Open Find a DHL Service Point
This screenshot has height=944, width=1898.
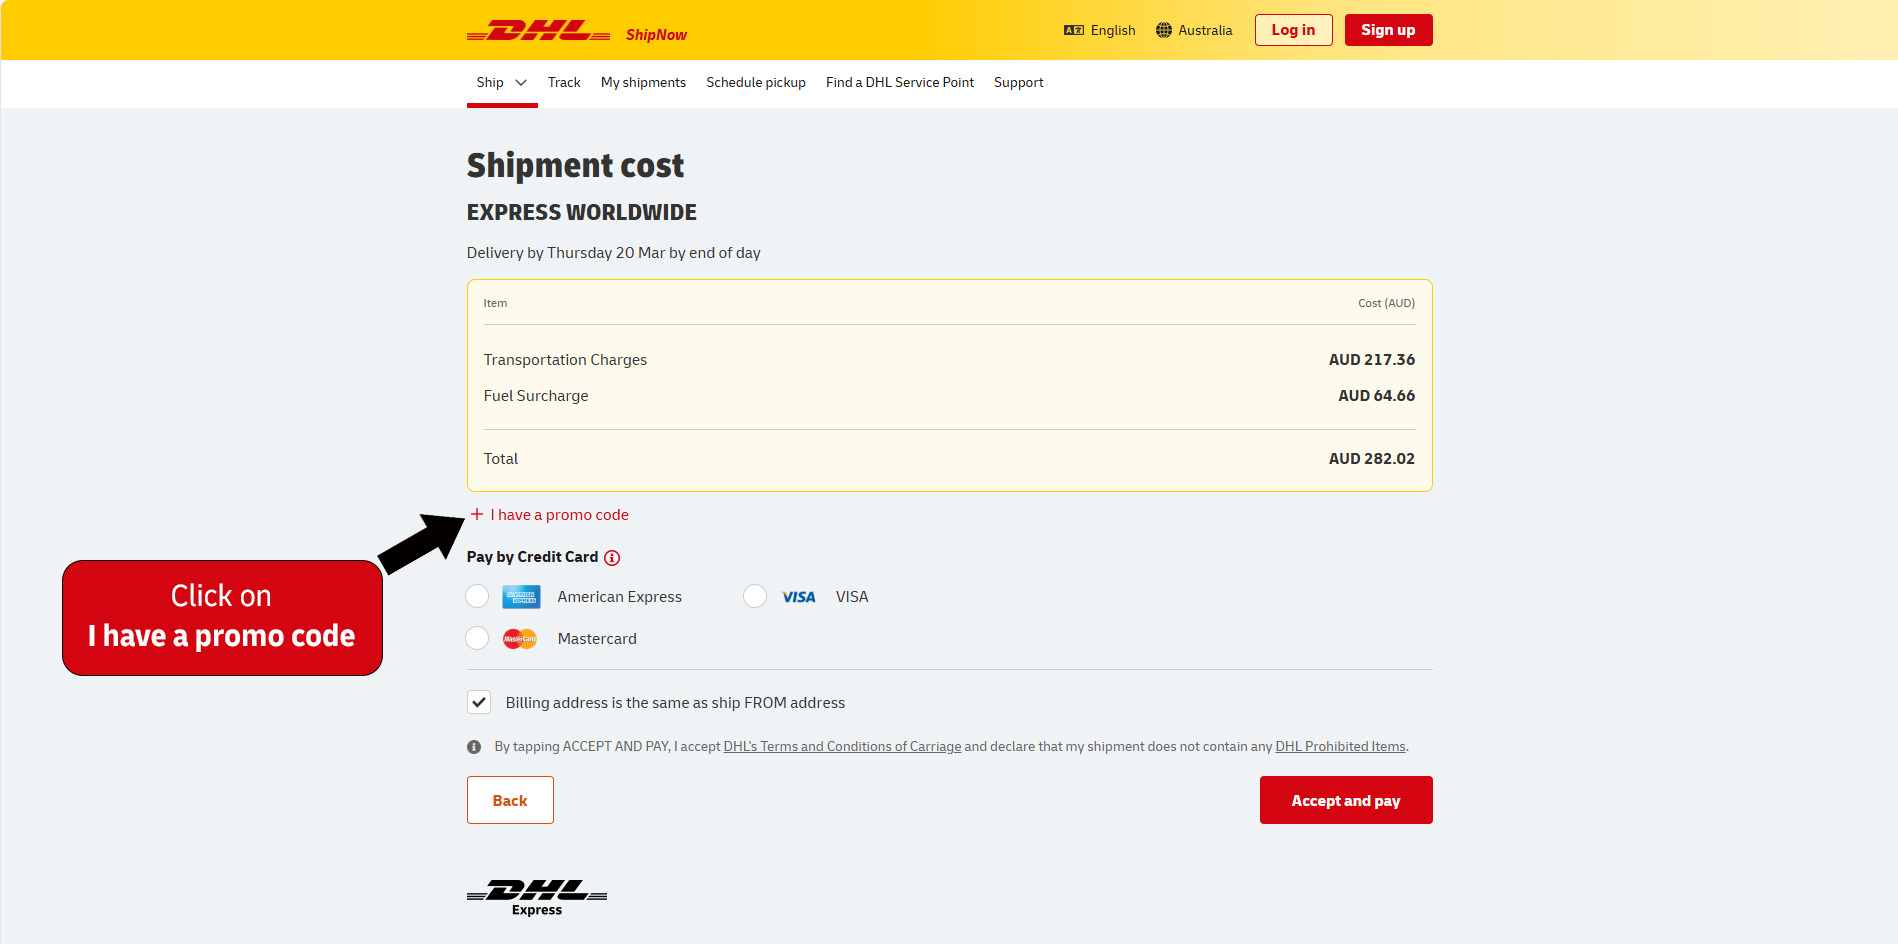[900, 82]
